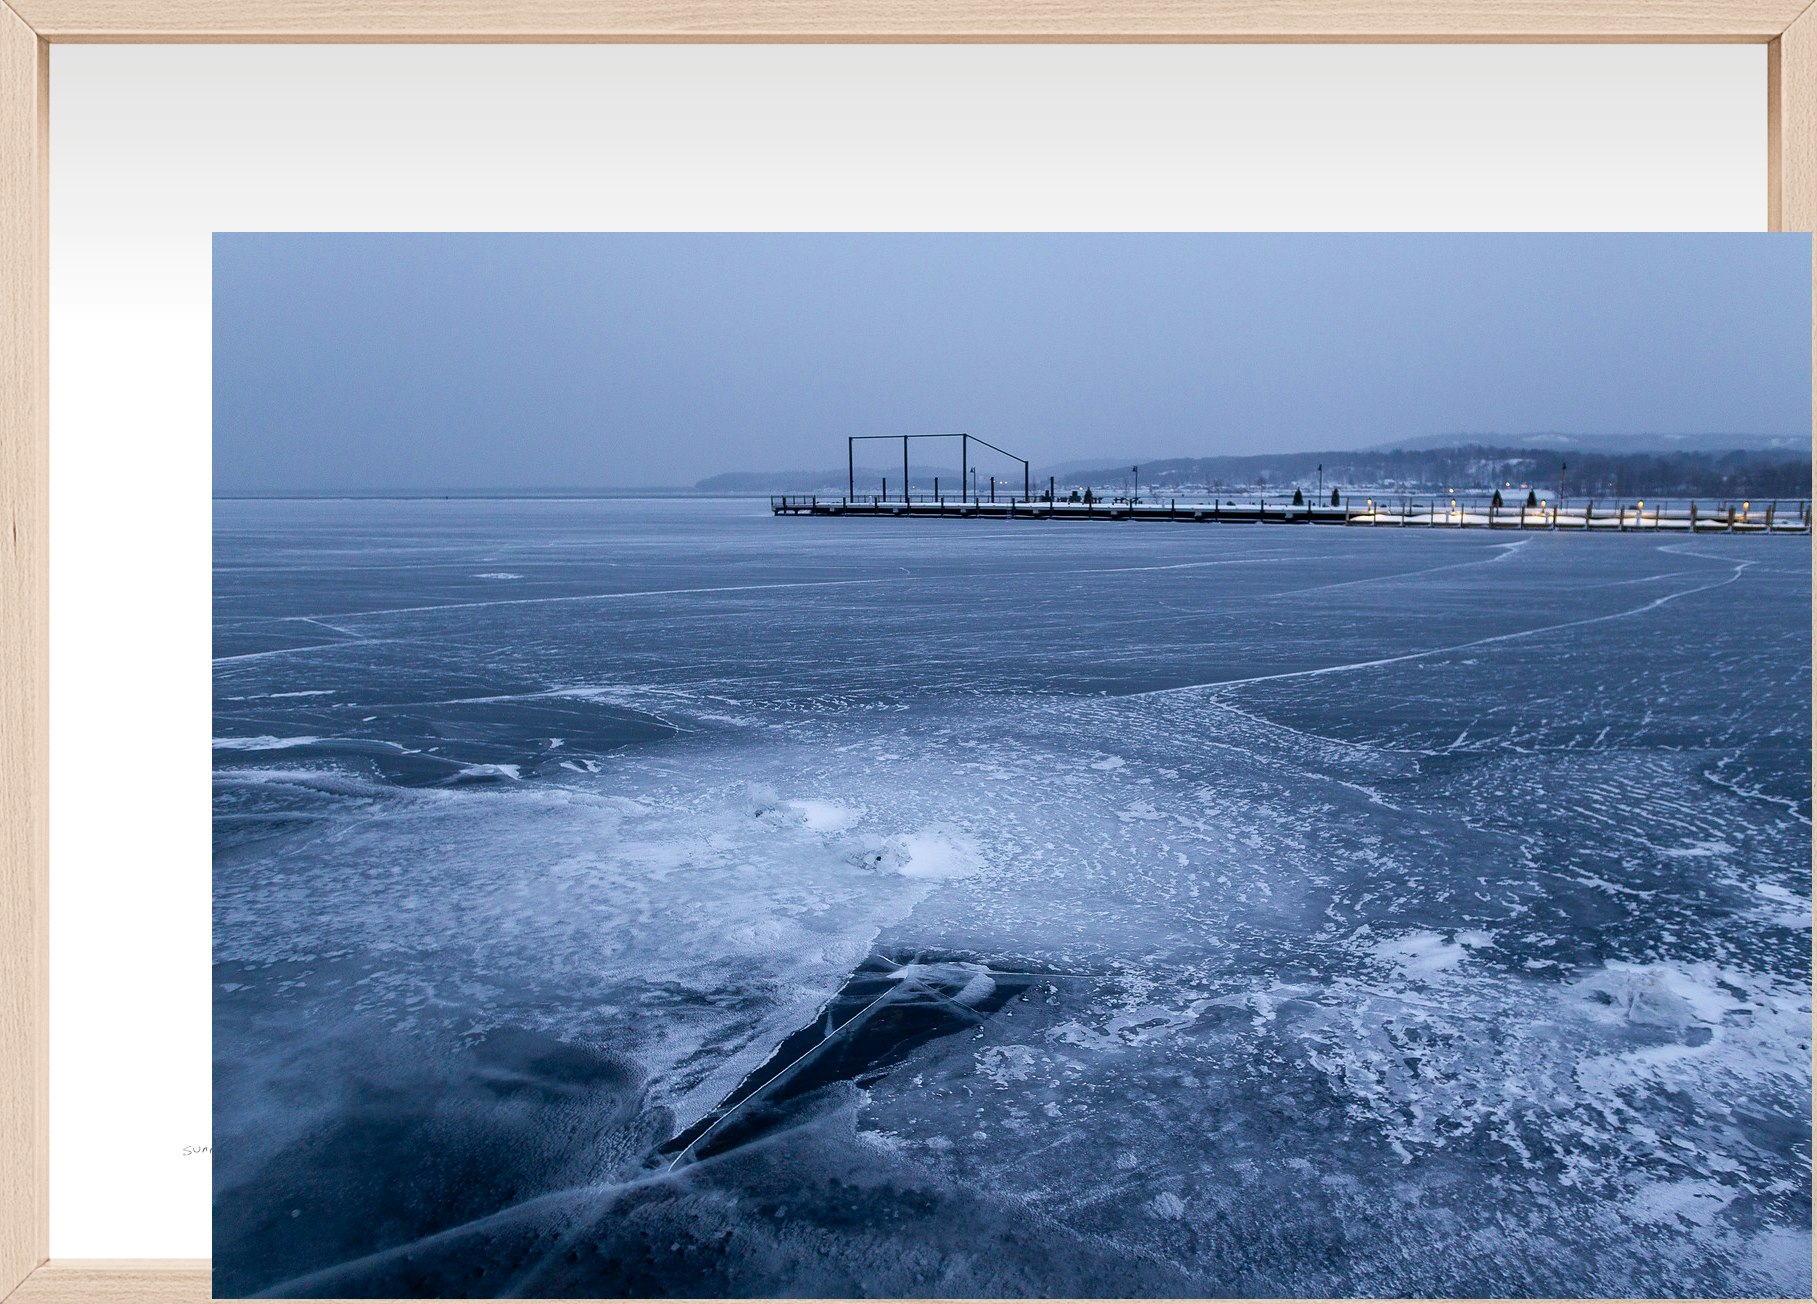
Task: Click the top-right corner of the wooden frame
Action: (x=1792, y=20)
